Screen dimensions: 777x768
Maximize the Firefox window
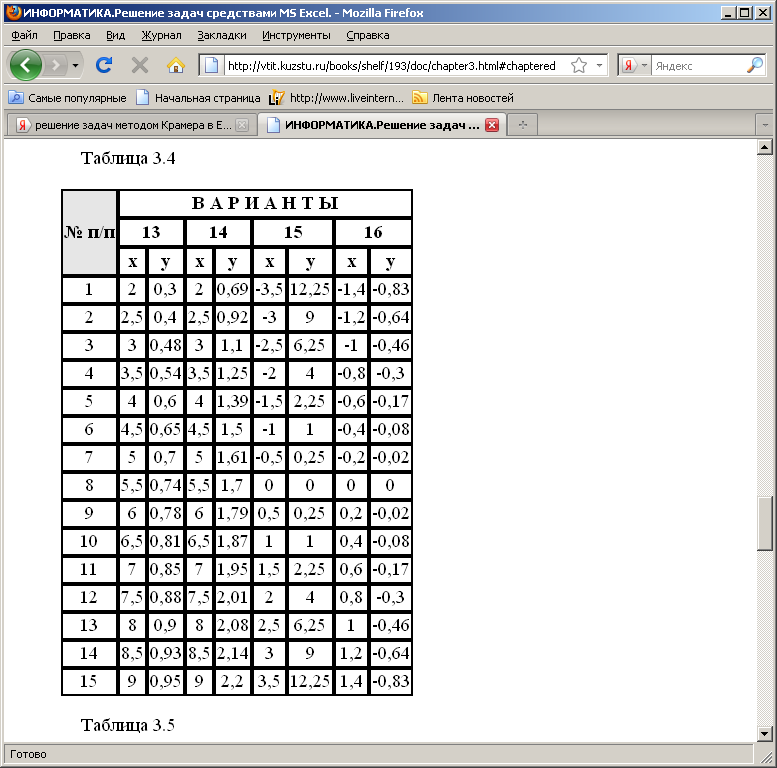coord(745,12)
